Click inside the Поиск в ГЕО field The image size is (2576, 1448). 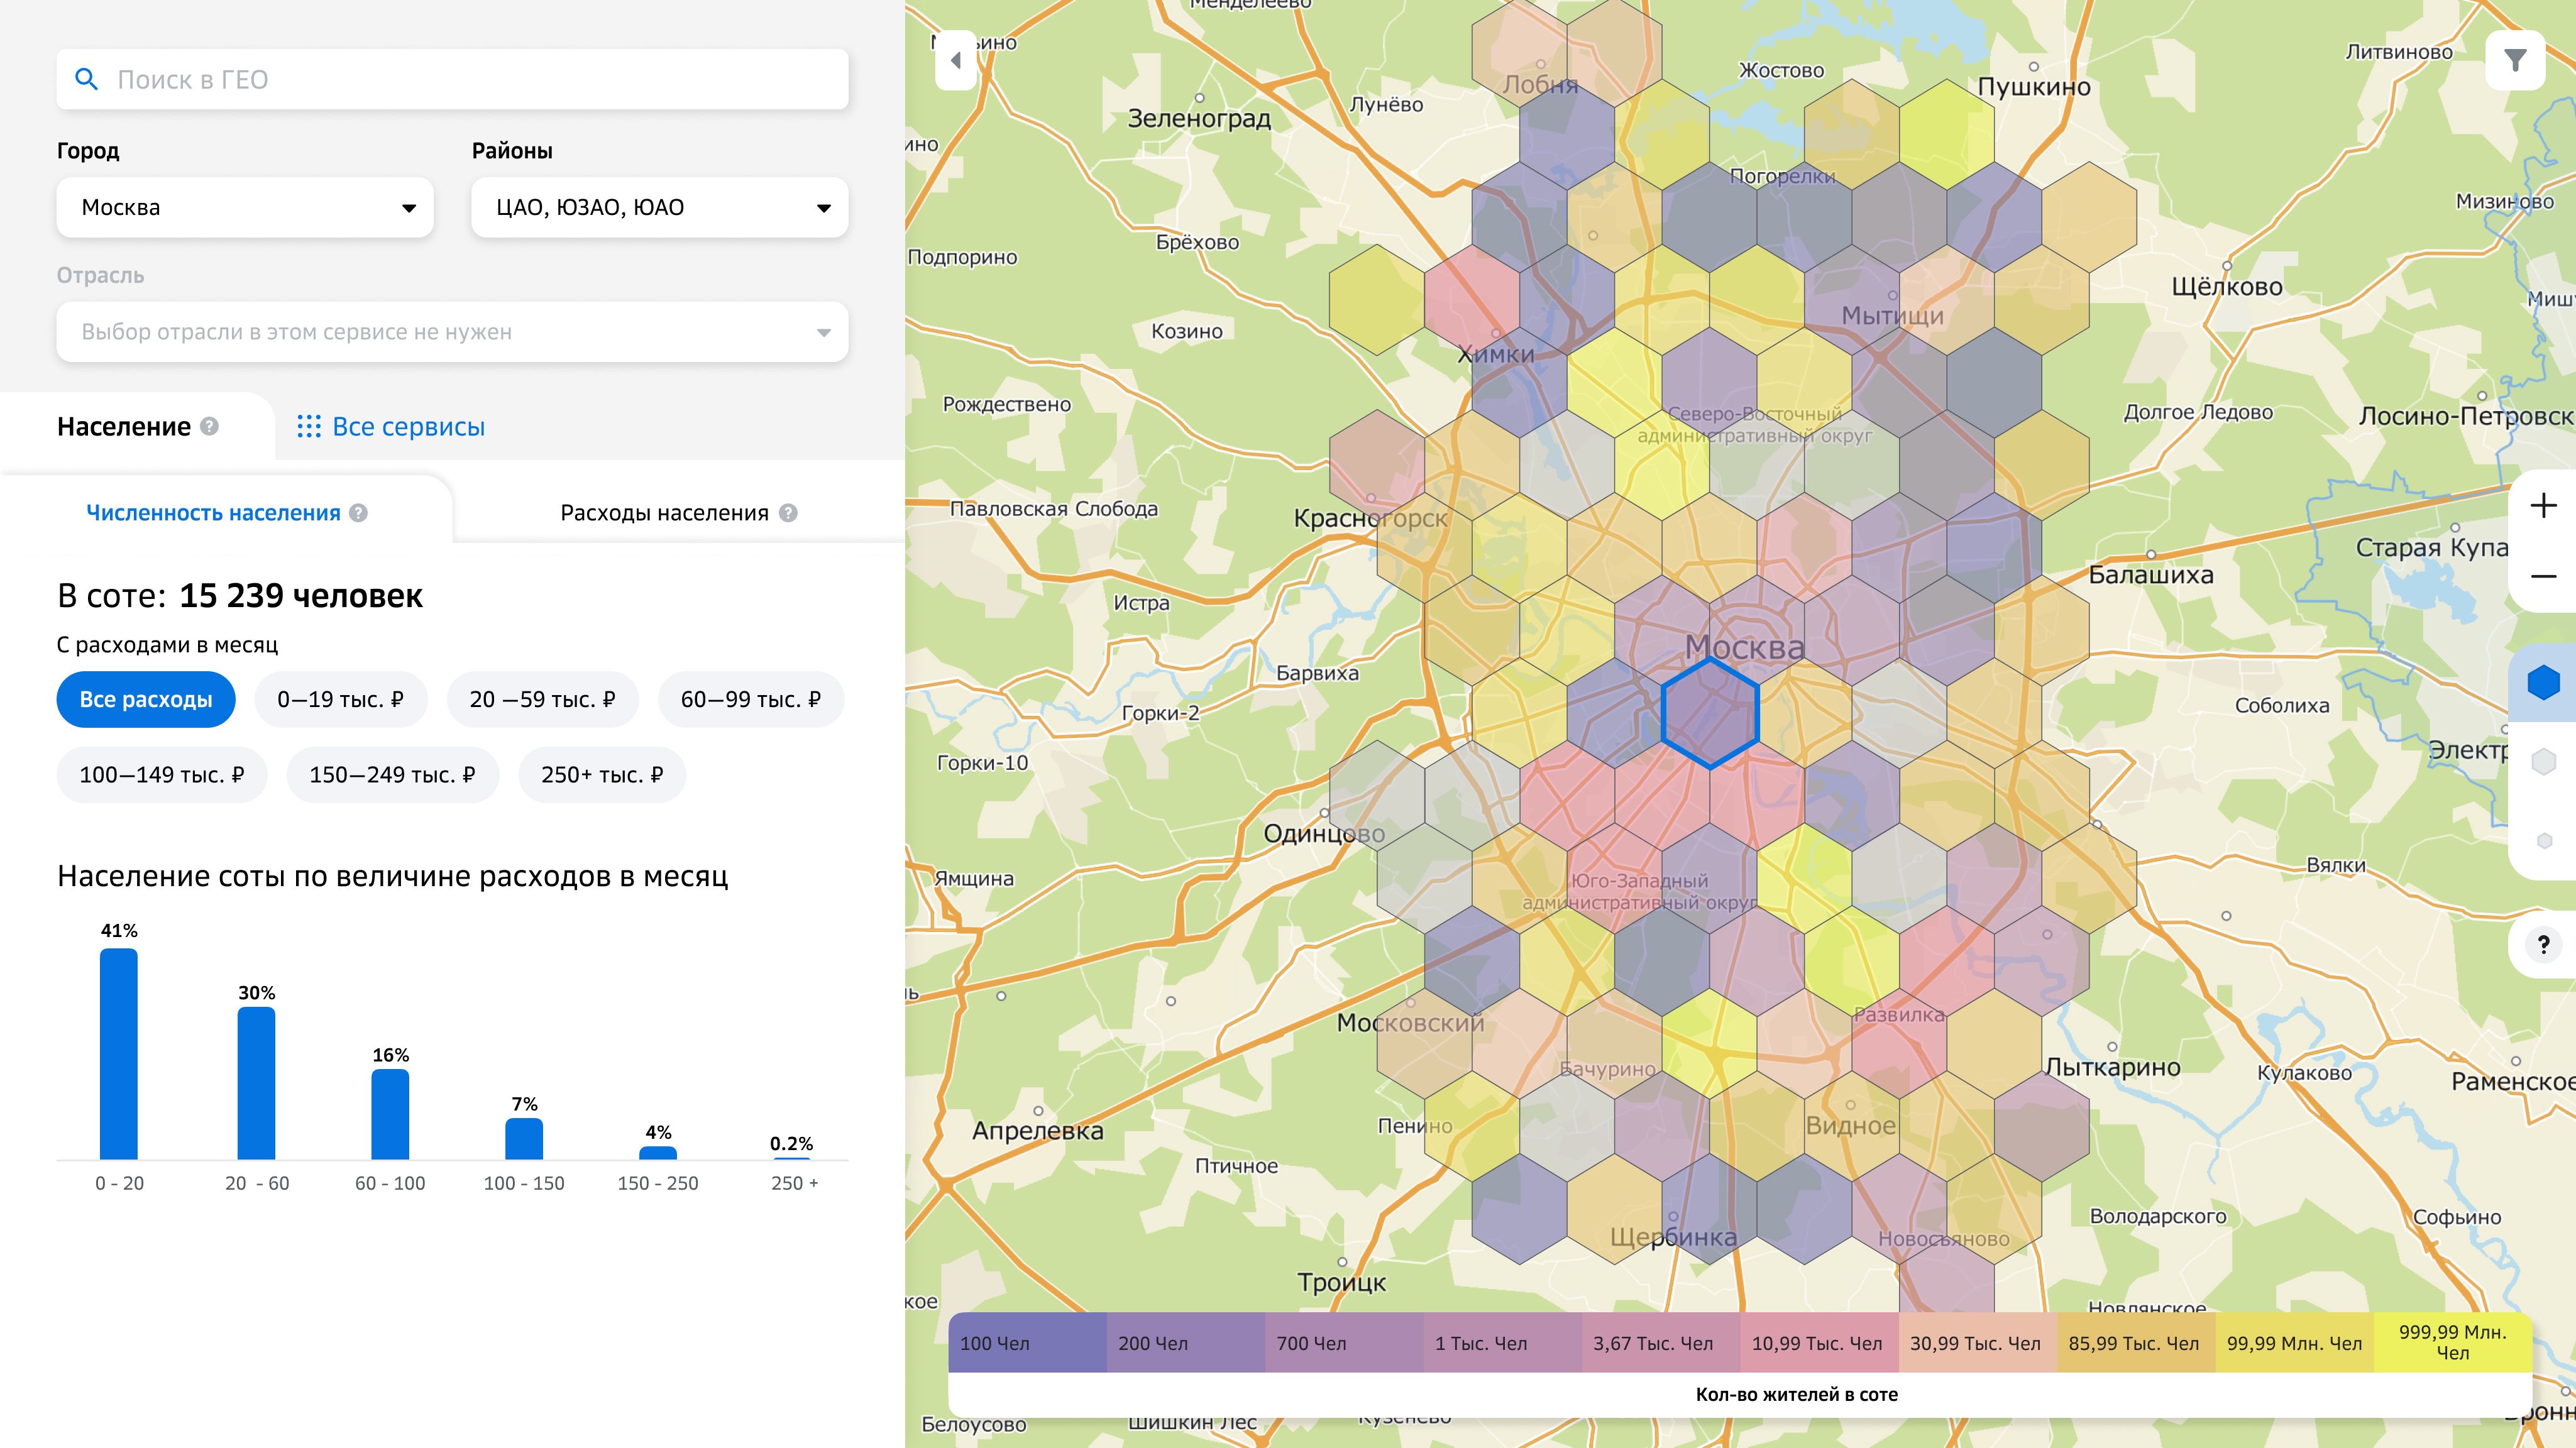coord(452,79)
